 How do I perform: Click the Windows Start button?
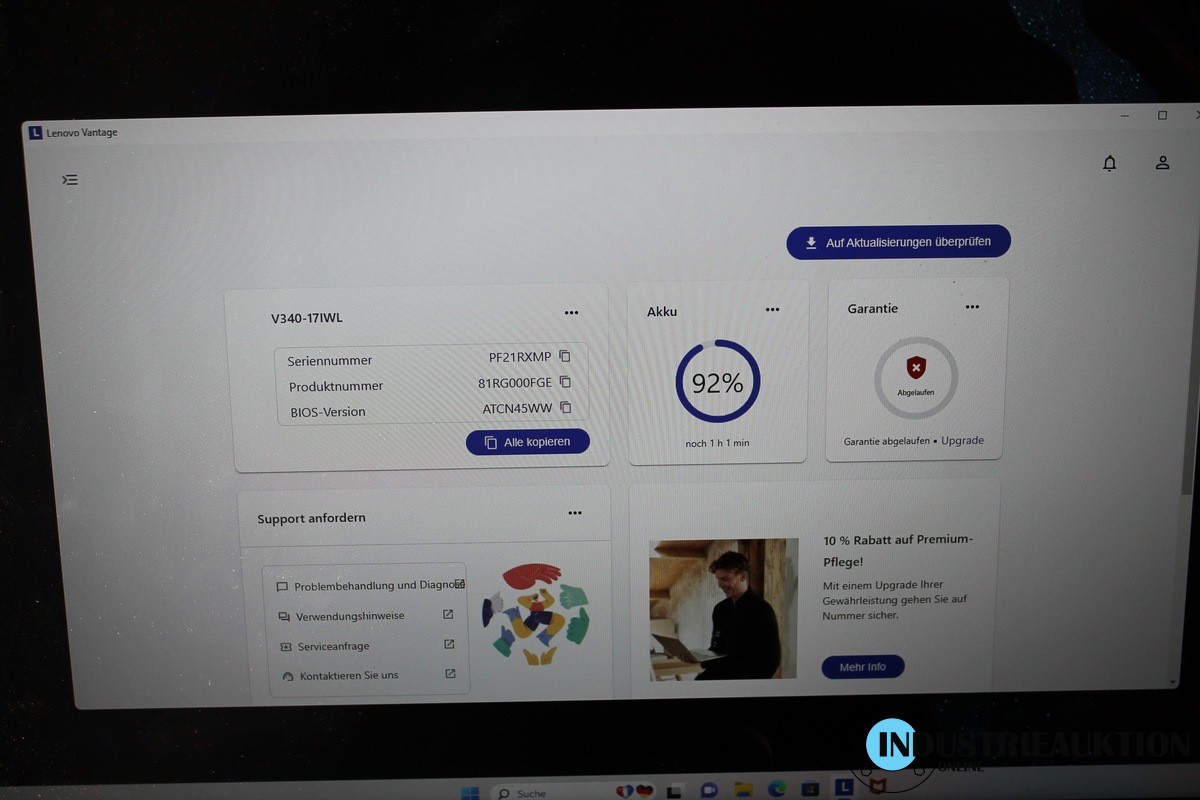pyautogui.click(x=470, y=793)
